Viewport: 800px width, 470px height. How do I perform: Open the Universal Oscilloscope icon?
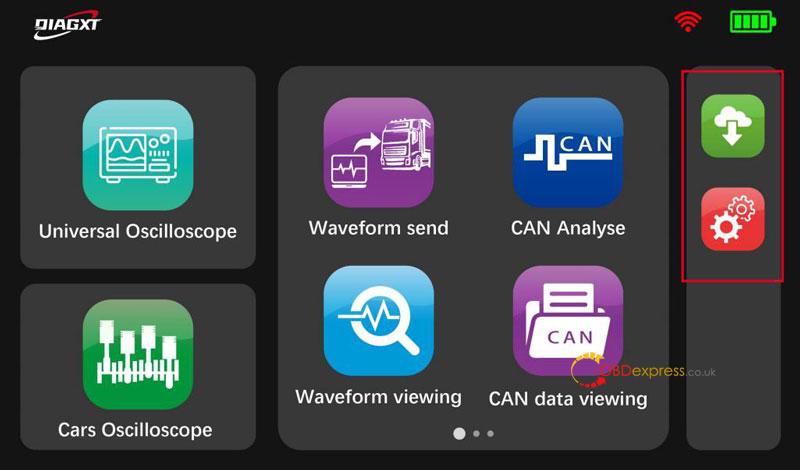pos(138,155)
